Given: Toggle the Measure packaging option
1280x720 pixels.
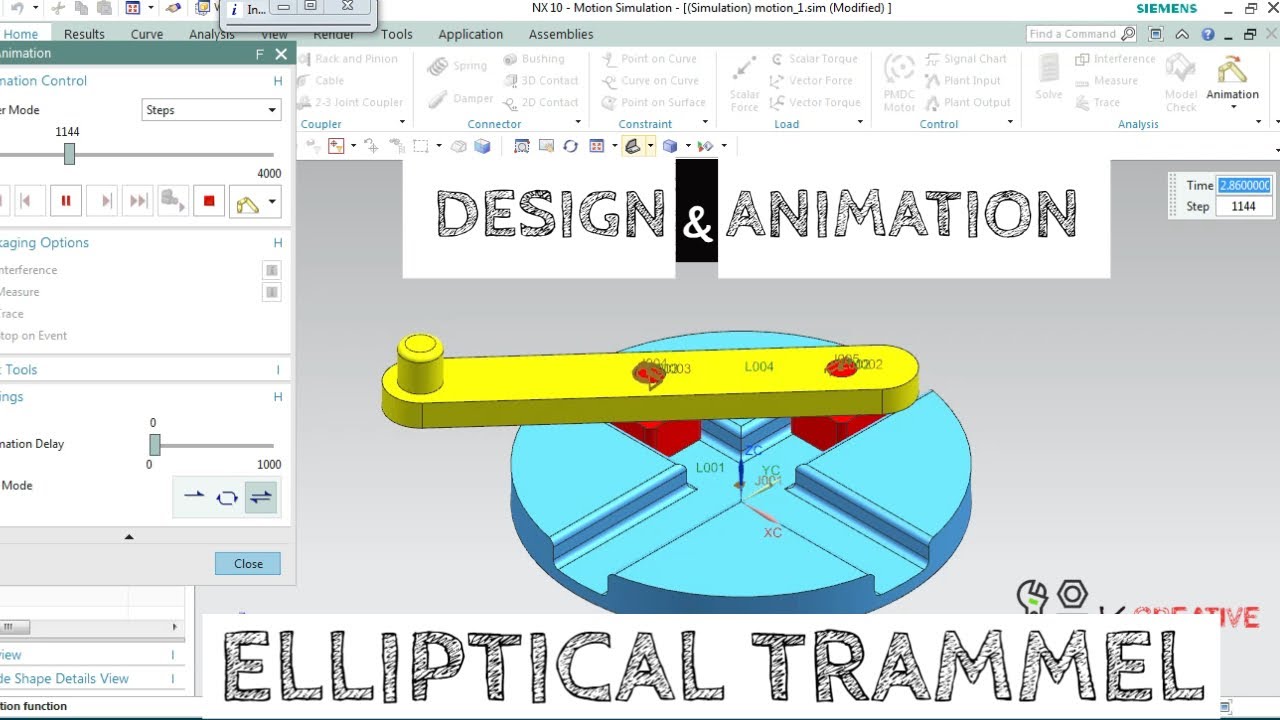Looking at the screenshot, I should click(x=20, y=292).
